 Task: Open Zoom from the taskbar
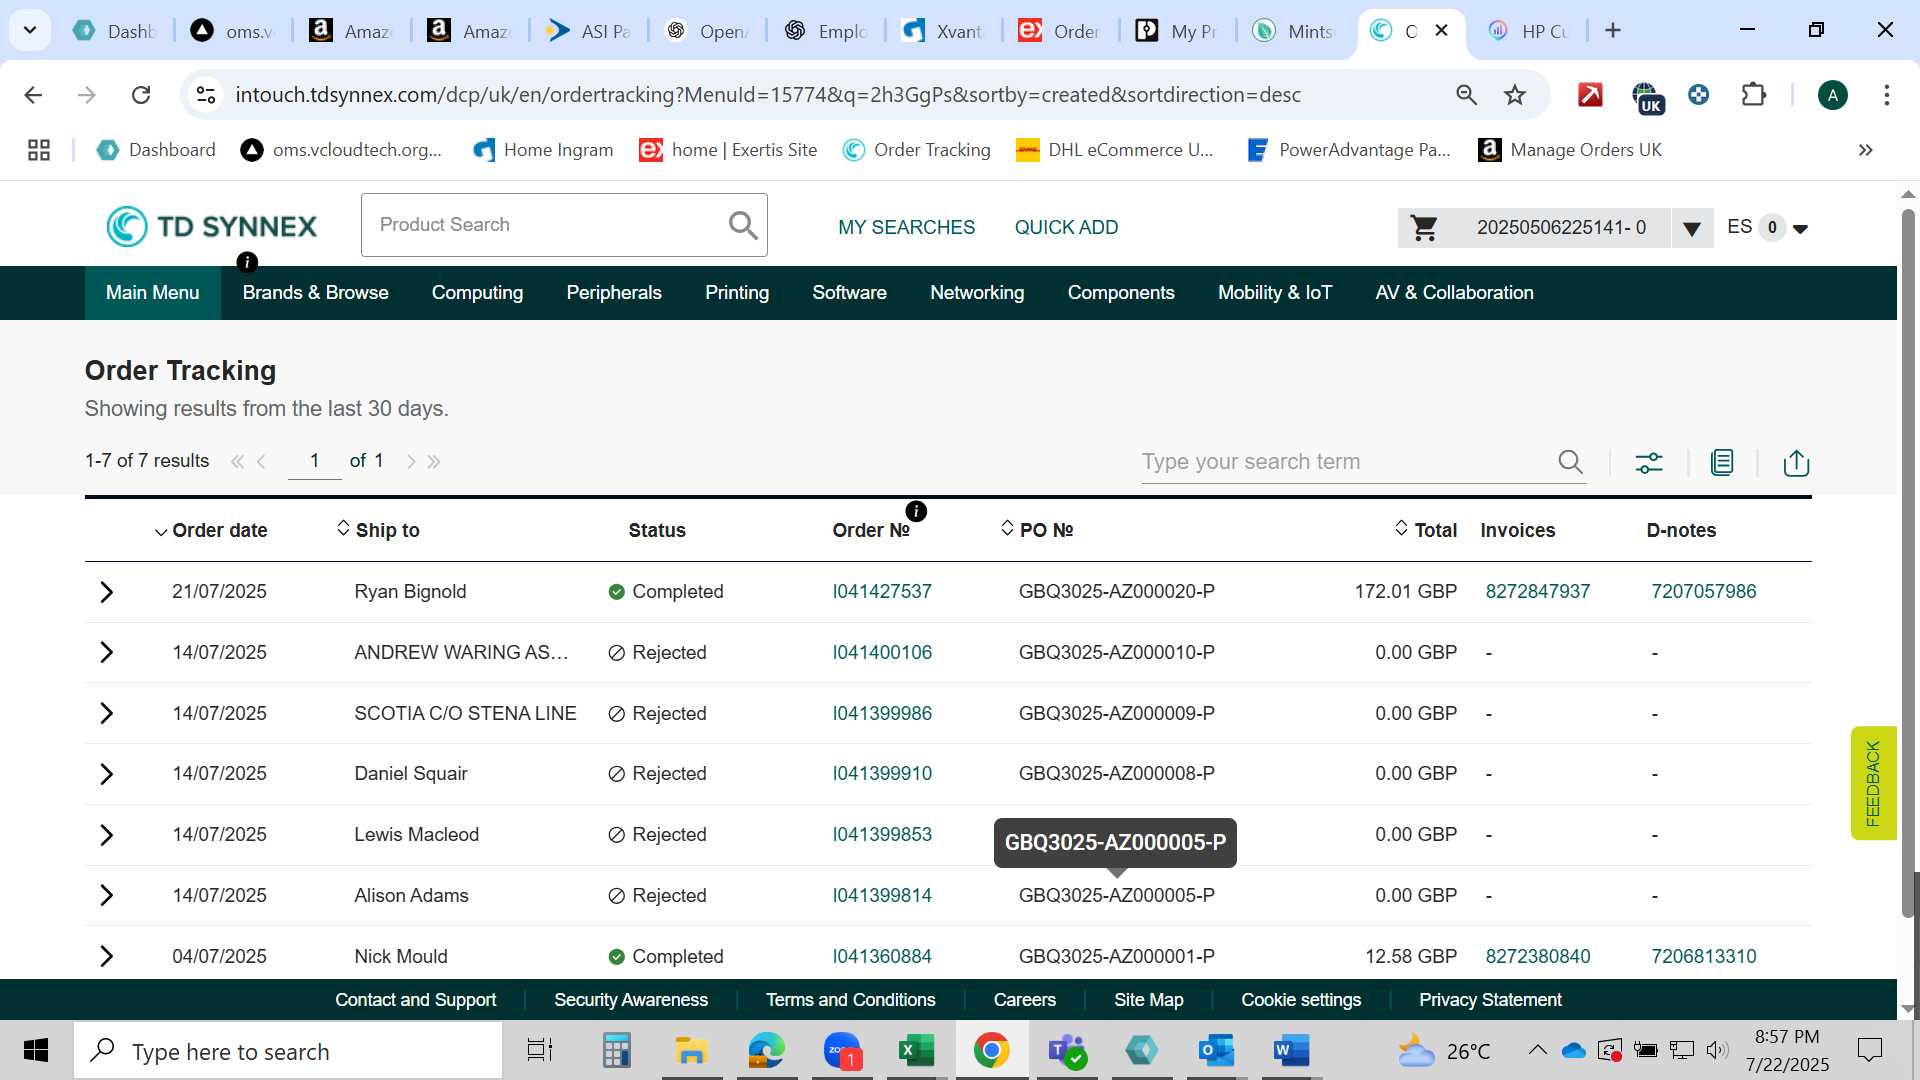click(x=842, y=1051)
